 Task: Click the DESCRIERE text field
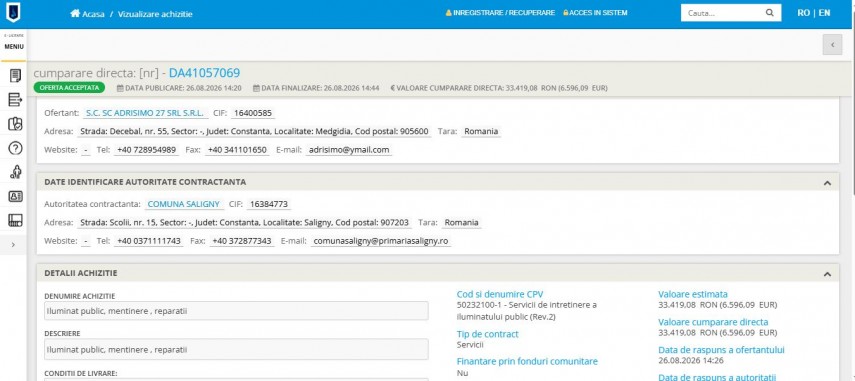click(236, 348)
